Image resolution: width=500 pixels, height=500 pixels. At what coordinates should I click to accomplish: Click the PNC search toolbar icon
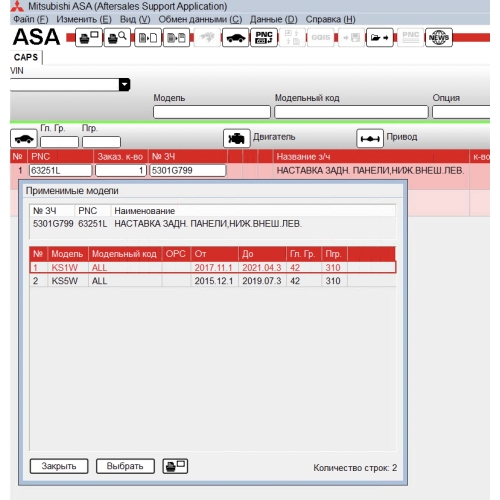(x=264, y=38)
